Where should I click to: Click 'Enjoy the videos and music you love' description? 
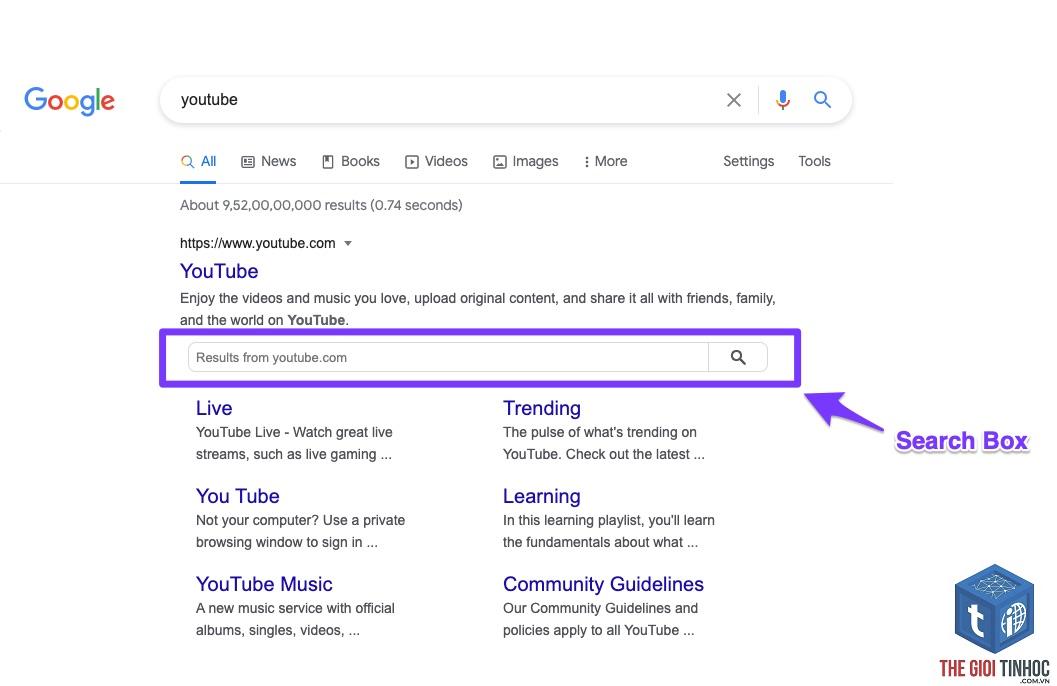pos(478,309)
